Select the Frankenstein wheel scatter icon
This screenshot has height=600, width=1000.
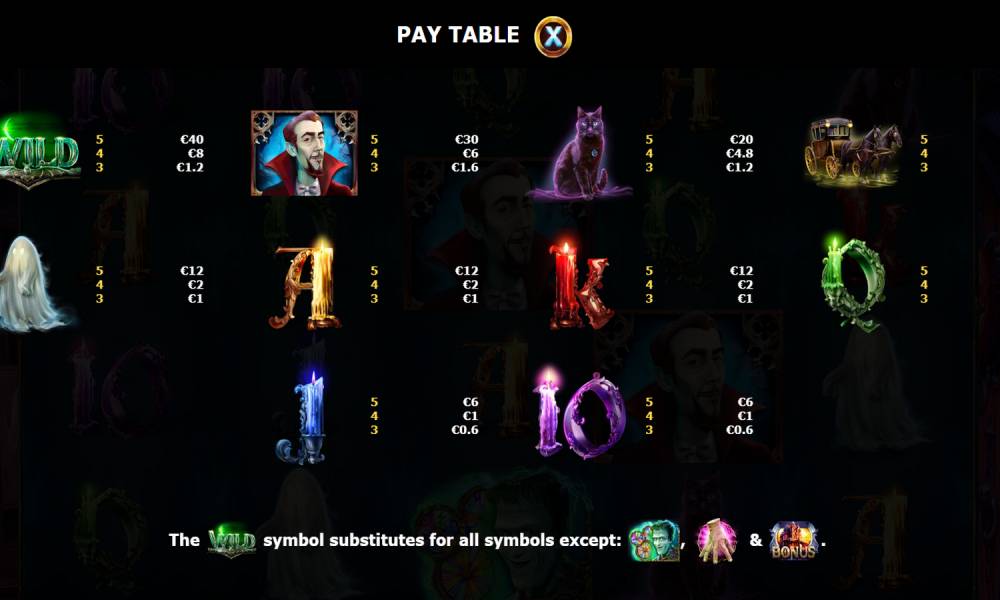click(654, 540)
